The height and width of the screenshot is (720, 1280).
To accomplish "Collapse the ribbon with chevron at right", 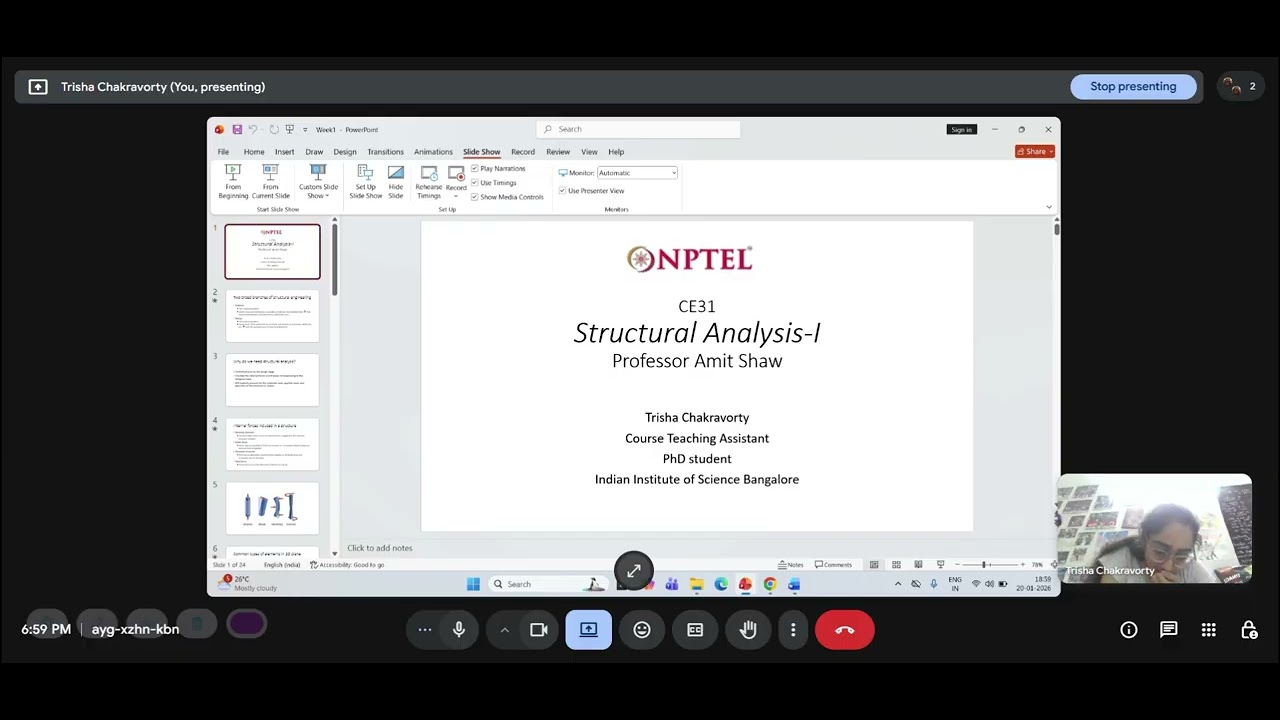I will [1048, 207].
